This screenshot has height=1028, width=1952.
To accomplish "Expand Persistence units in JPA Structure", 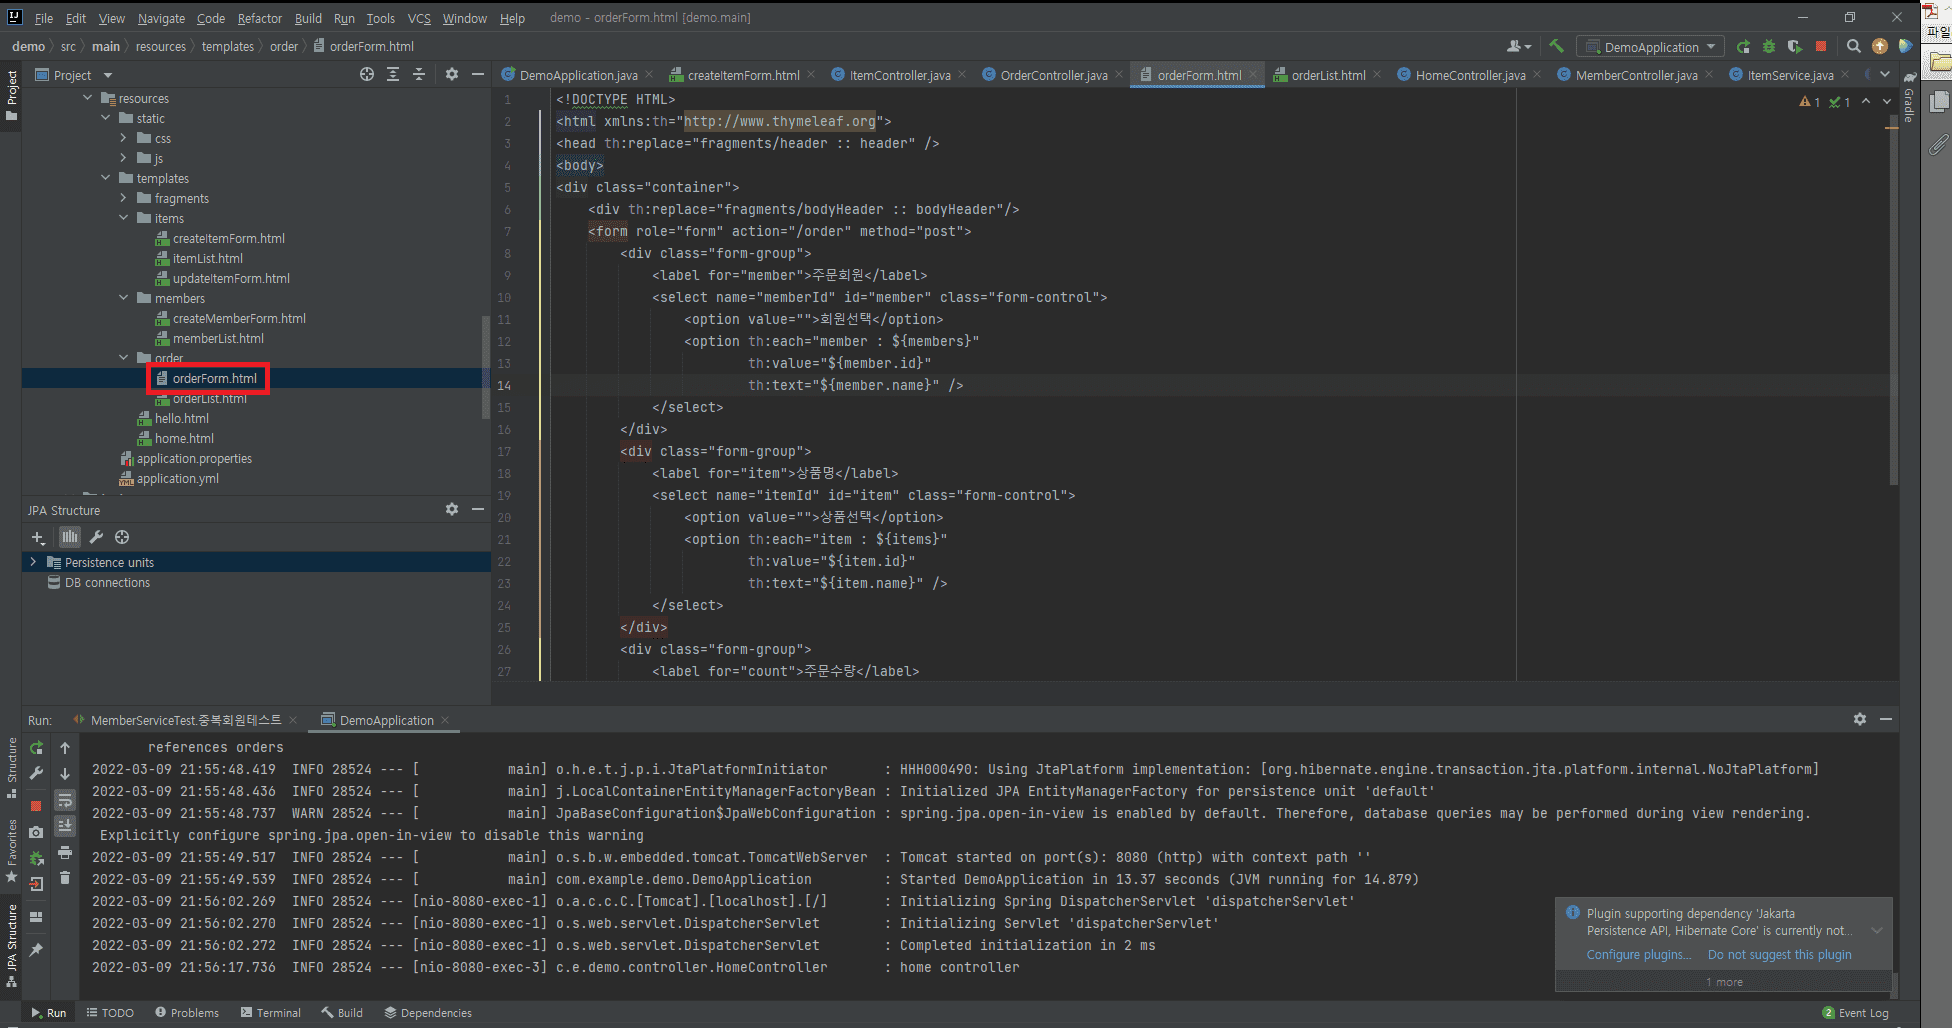I will pyautogui.click(x=33, y=562).
